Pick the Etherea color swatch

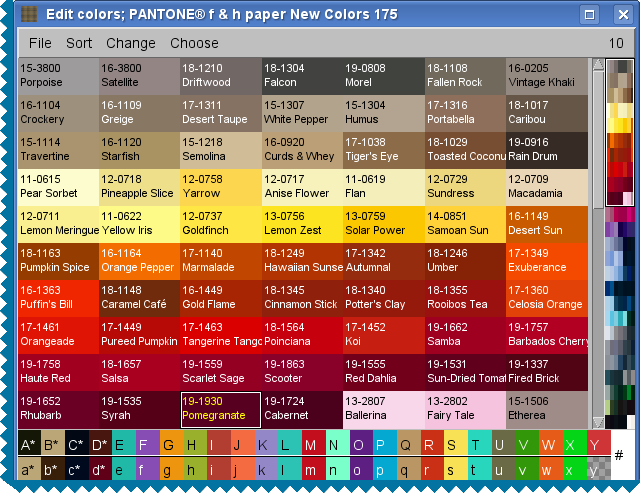547,410
